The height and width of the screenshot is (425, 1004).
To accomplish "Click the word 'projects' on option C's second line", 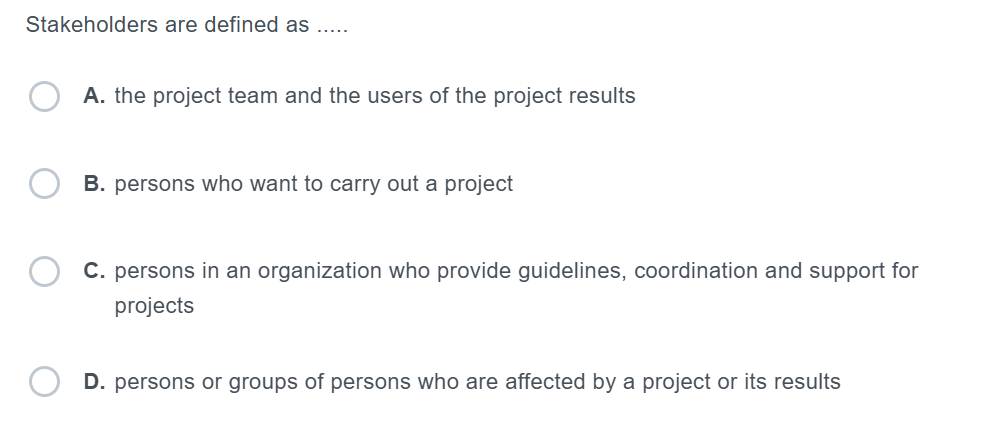I will (x=154, y=306).
